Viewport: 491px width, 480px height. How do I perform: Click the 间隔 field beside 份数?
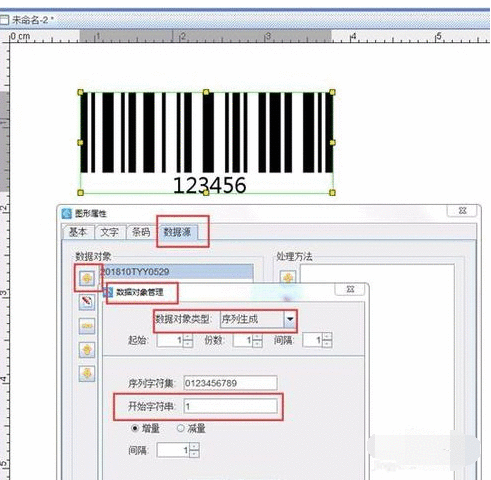click(313, 340)
